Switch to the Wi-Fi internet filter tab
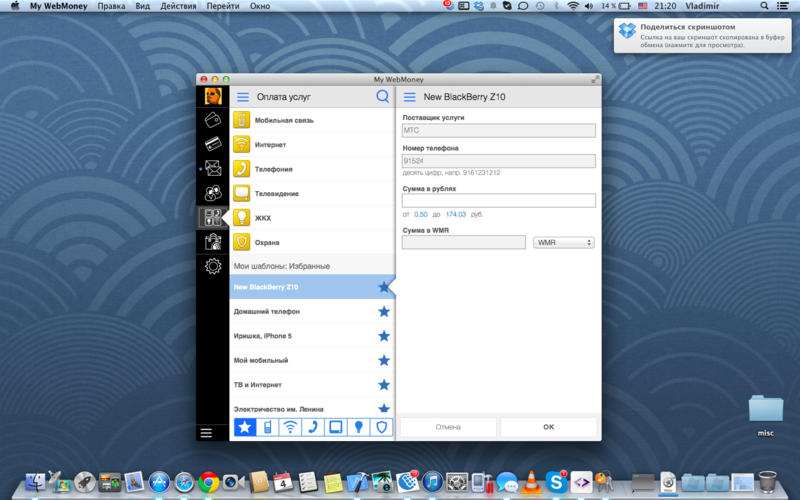 pyautogui.click(x=290, y=427)
